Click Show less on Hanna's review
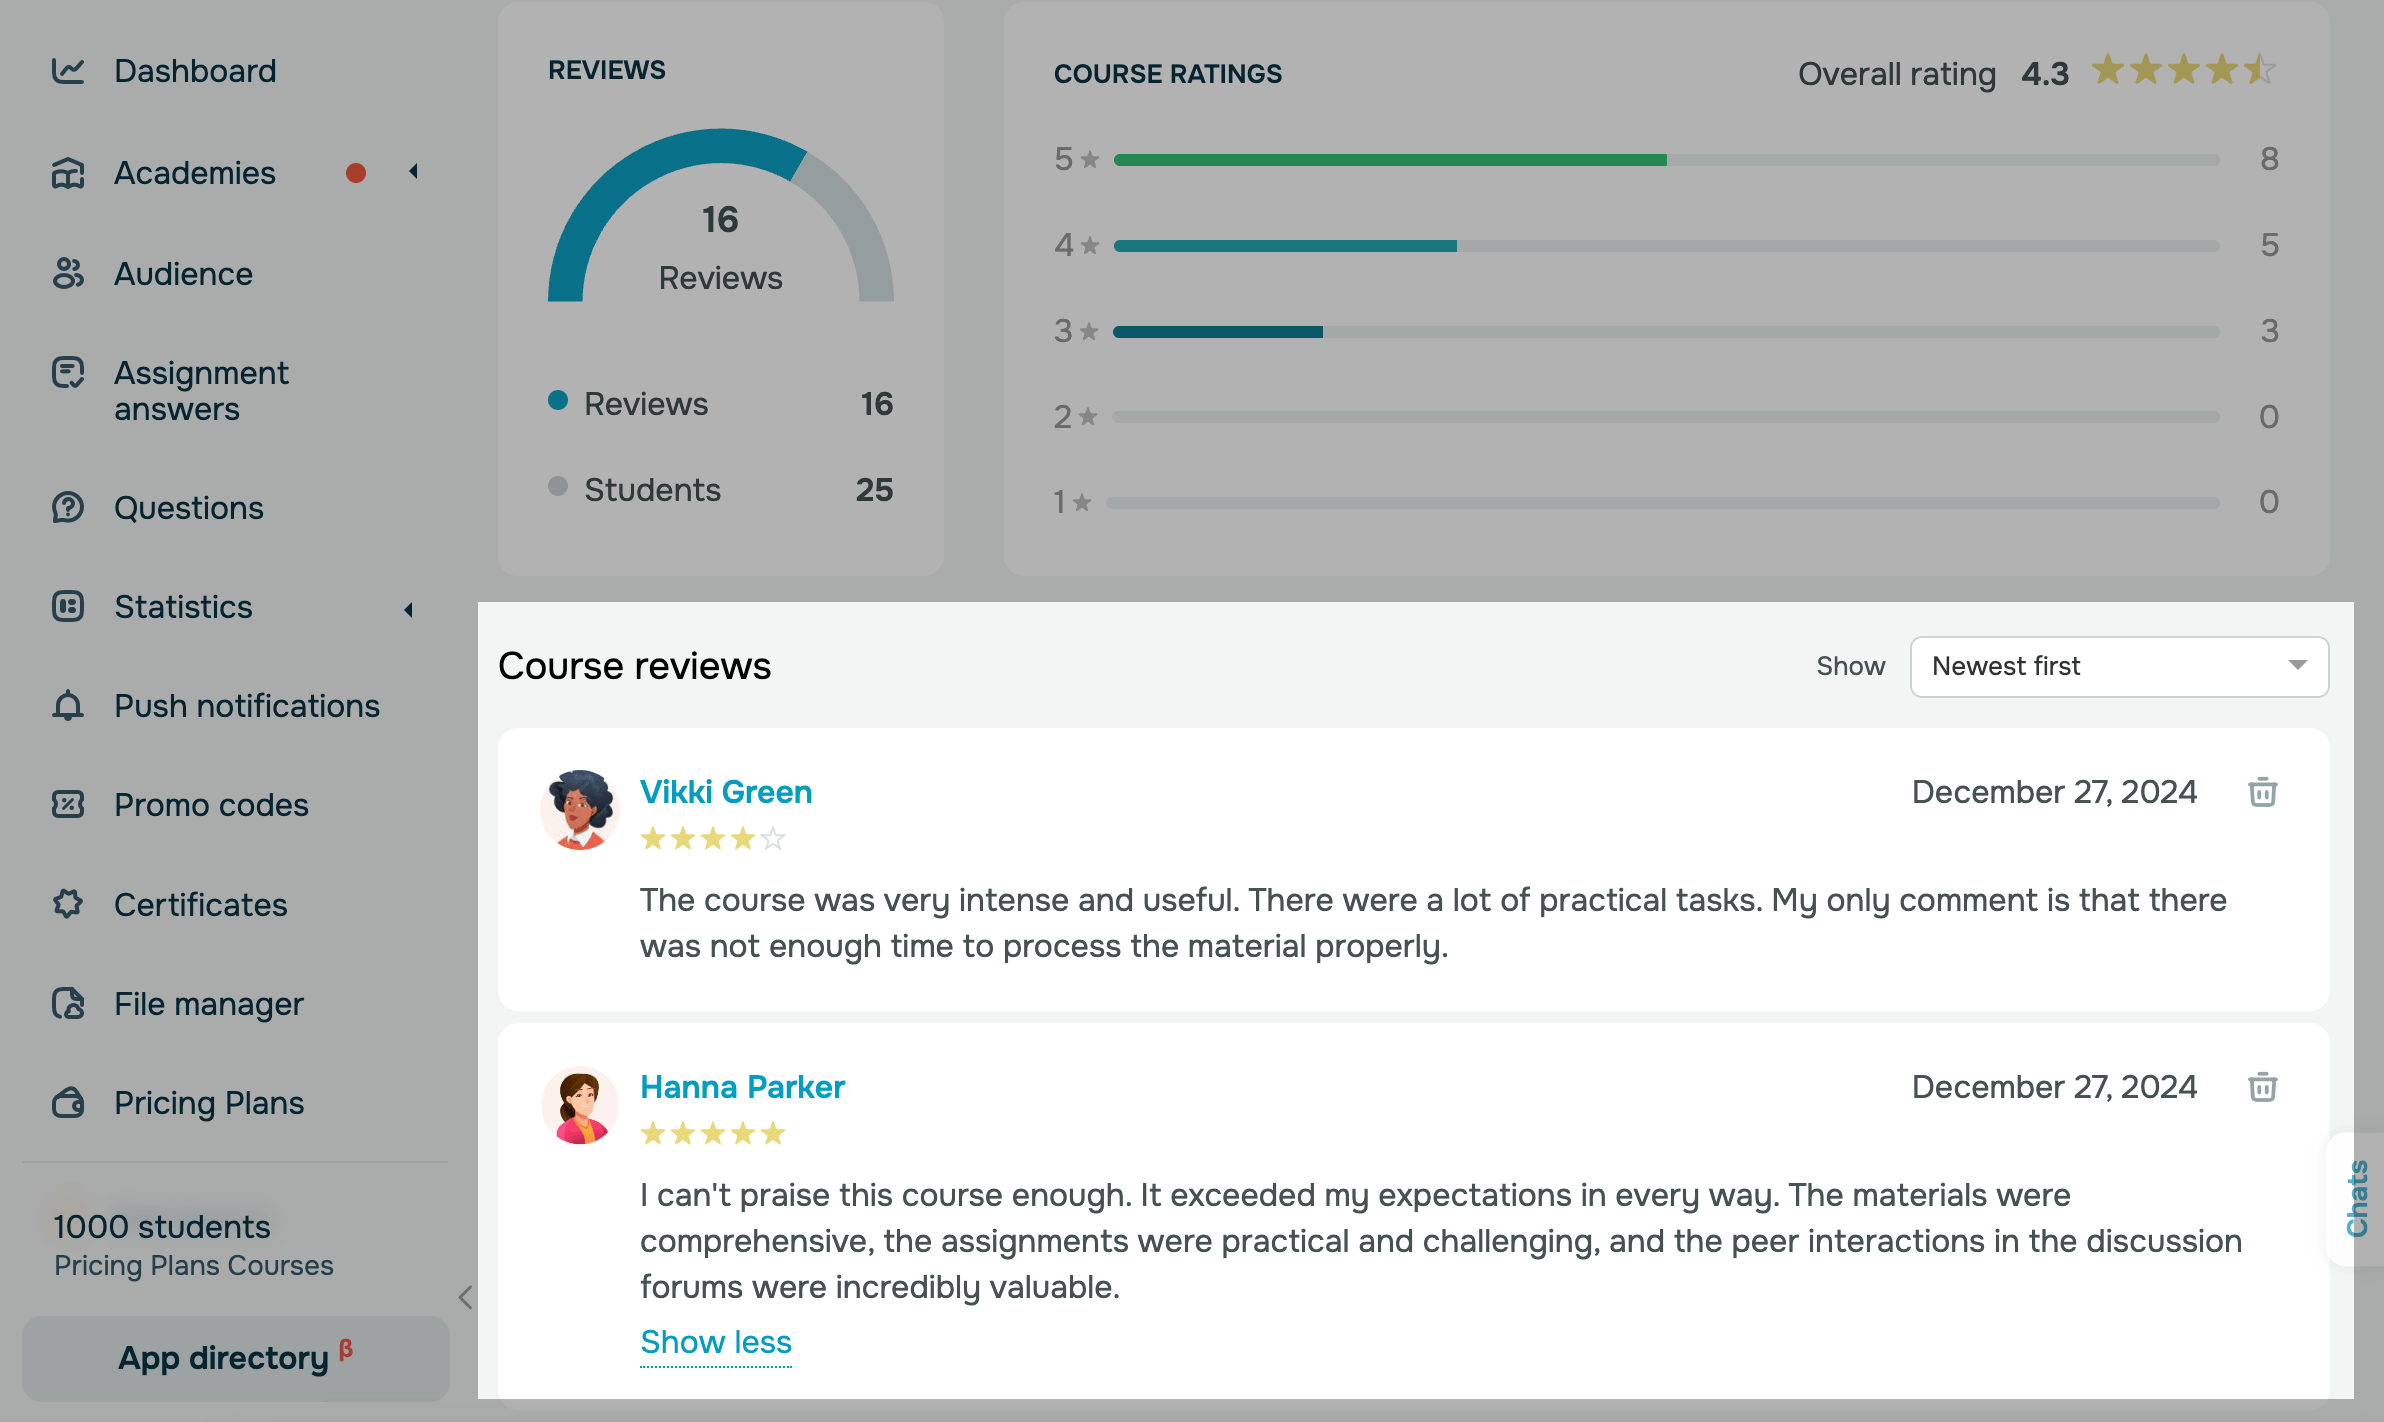This screenshot has width=2384, height=1422. pos(715,1342)
